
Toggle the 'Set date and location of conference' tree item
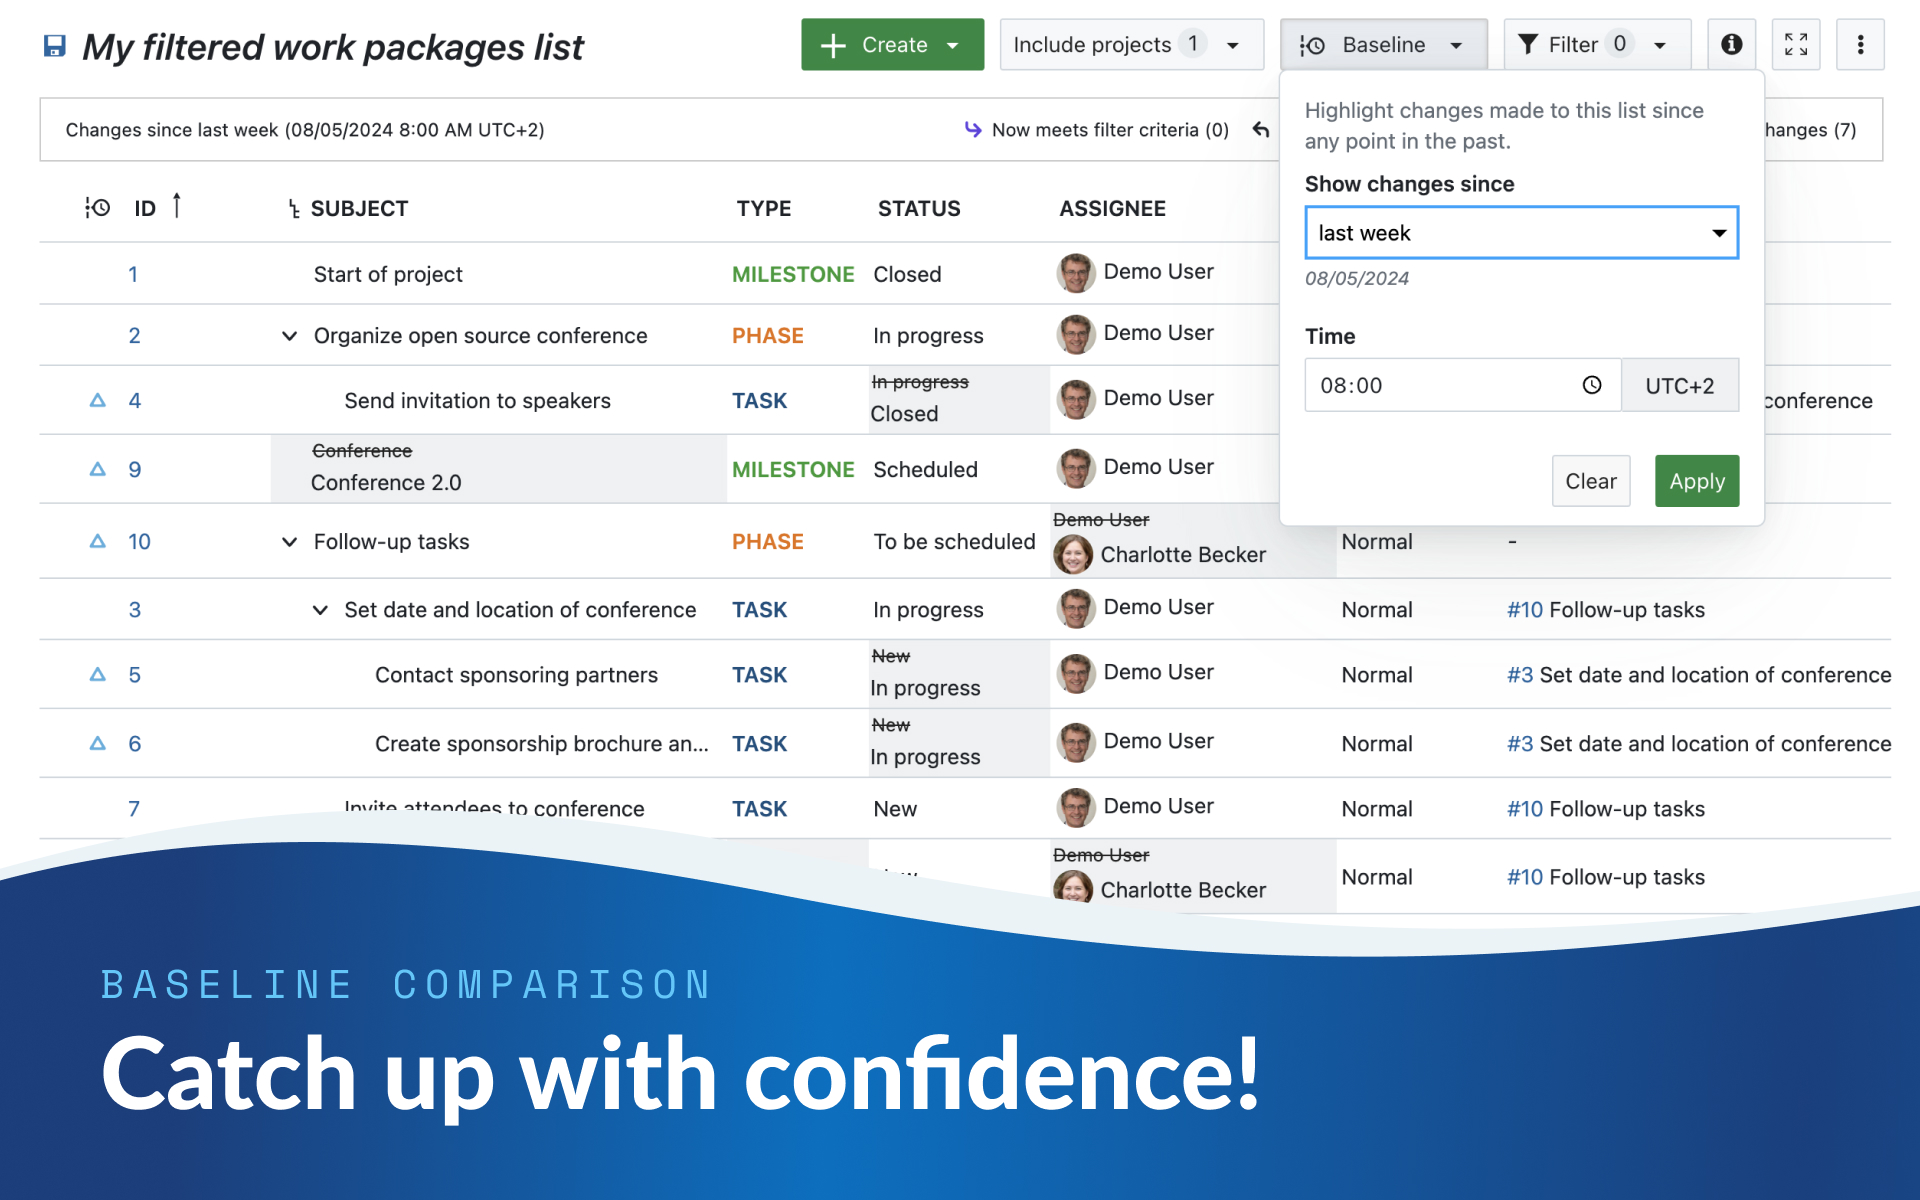(x=319, y=608)
